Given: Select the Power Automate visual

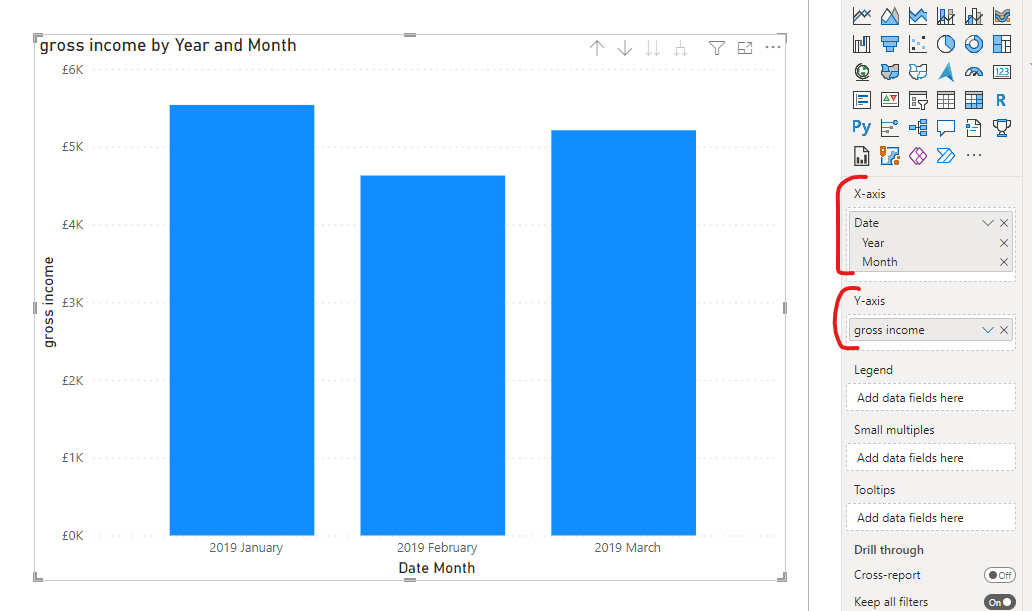Looking at the screenshot, I should 946,156.
